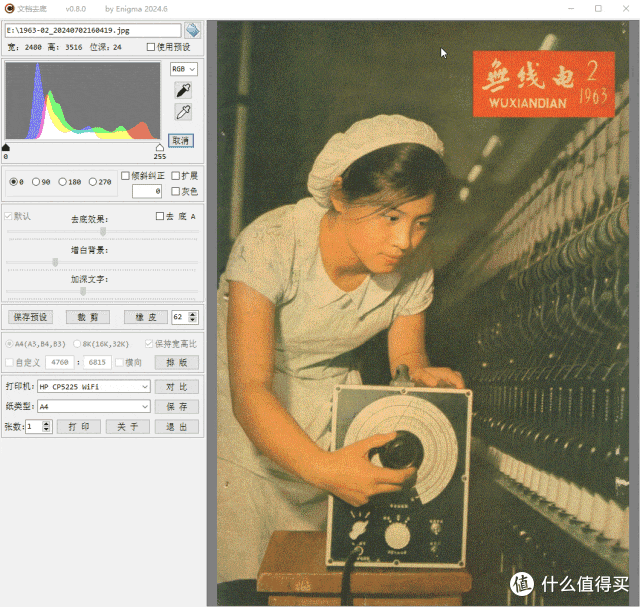Click the 裁剪 crop button

[88, 317]
